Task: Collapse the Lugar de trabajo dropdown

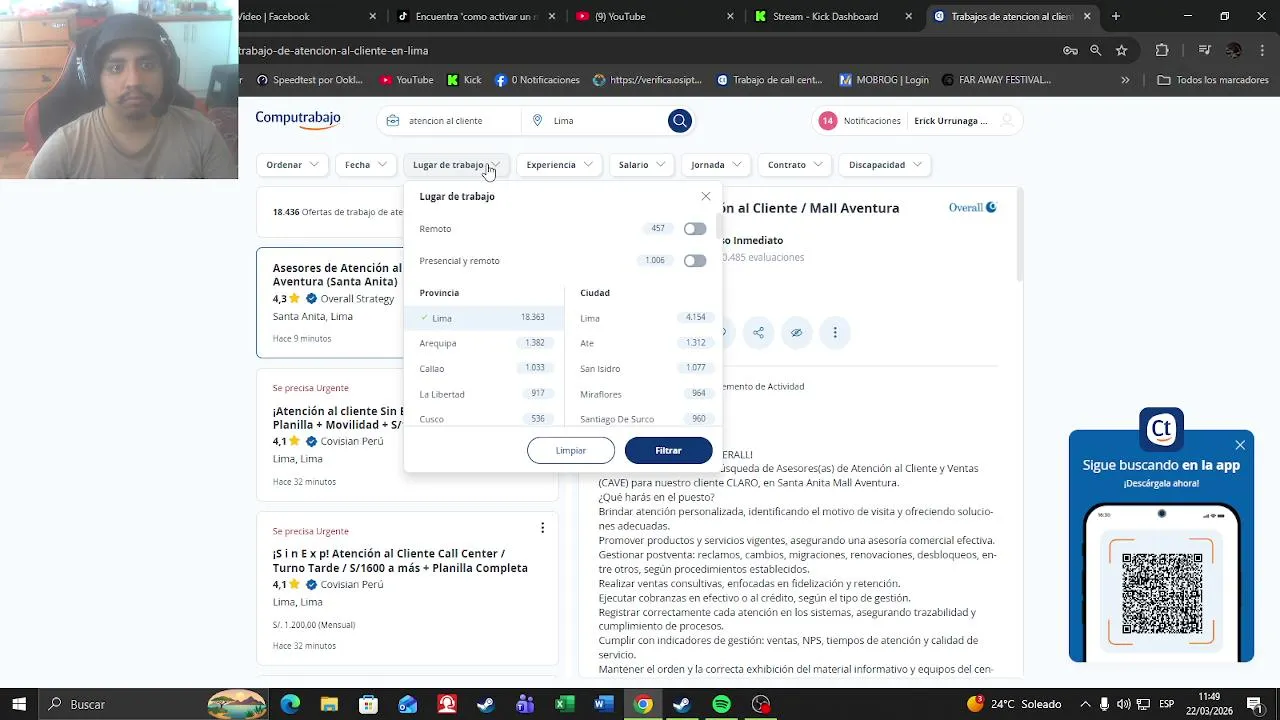Action: 456,165
